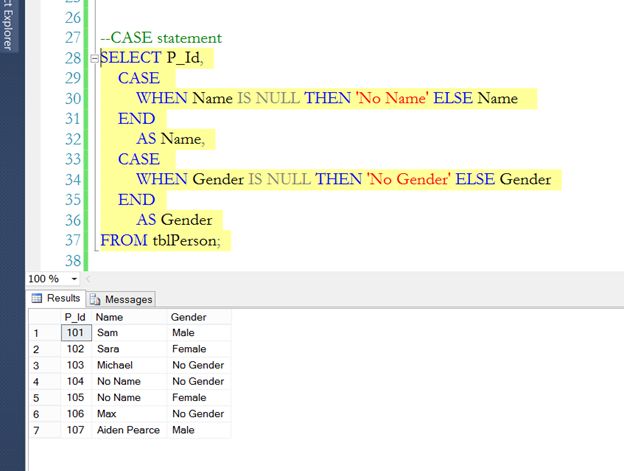The height and width of the screenshot is (471, 624).
Task: Select row header 5 in results
Action: tap(45, 398)
